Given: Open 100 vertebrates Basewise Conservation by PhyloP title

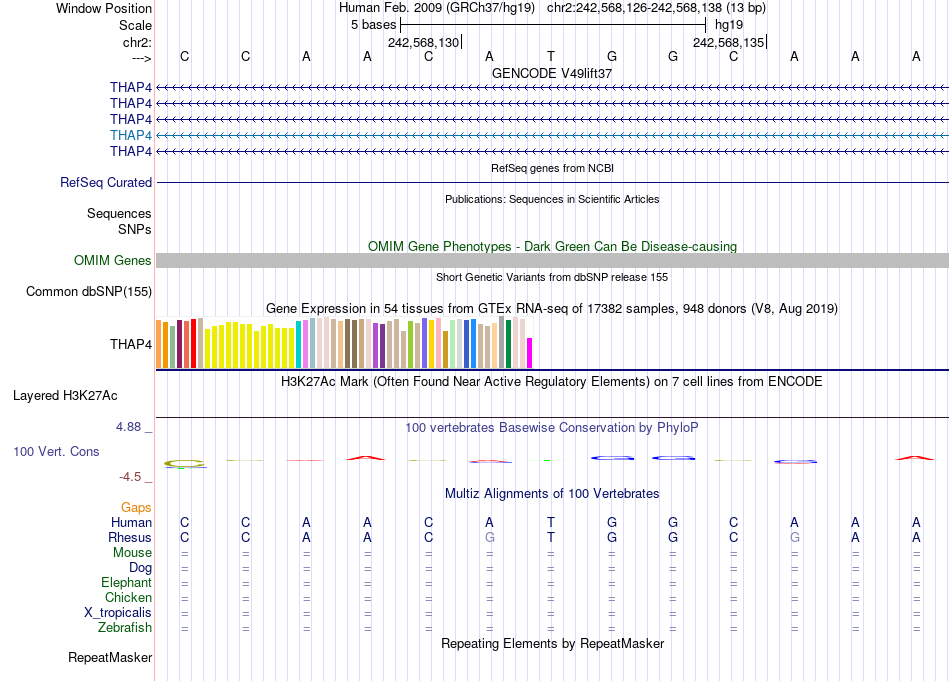Looking at the screenshot, I should pyautogui.click(x=552, y=427).
